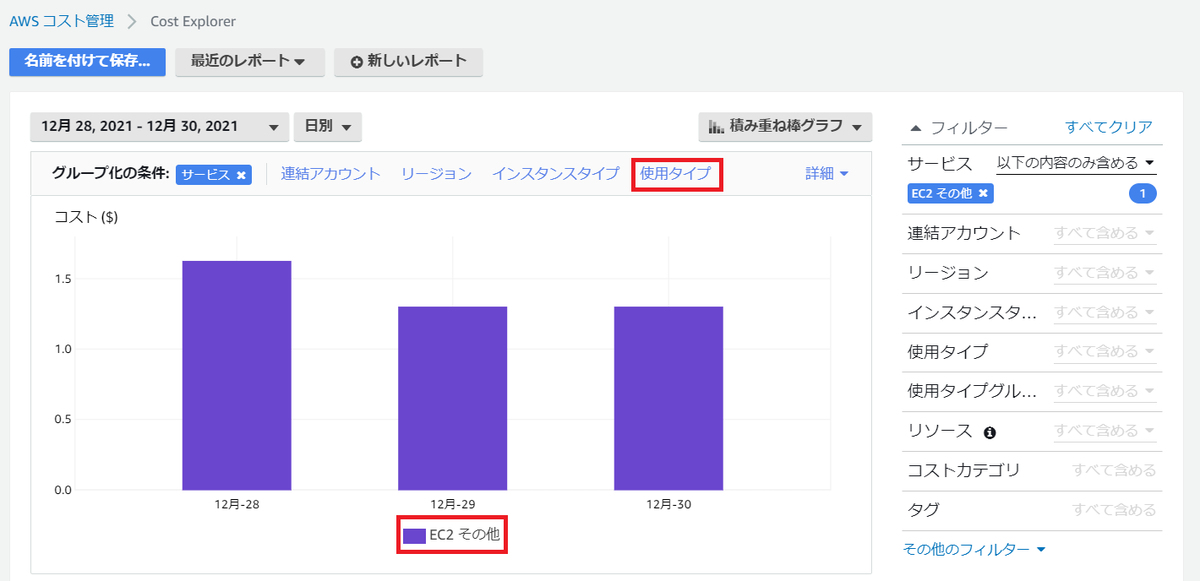Expand その他のフィルター

click(x=974, y=549)
